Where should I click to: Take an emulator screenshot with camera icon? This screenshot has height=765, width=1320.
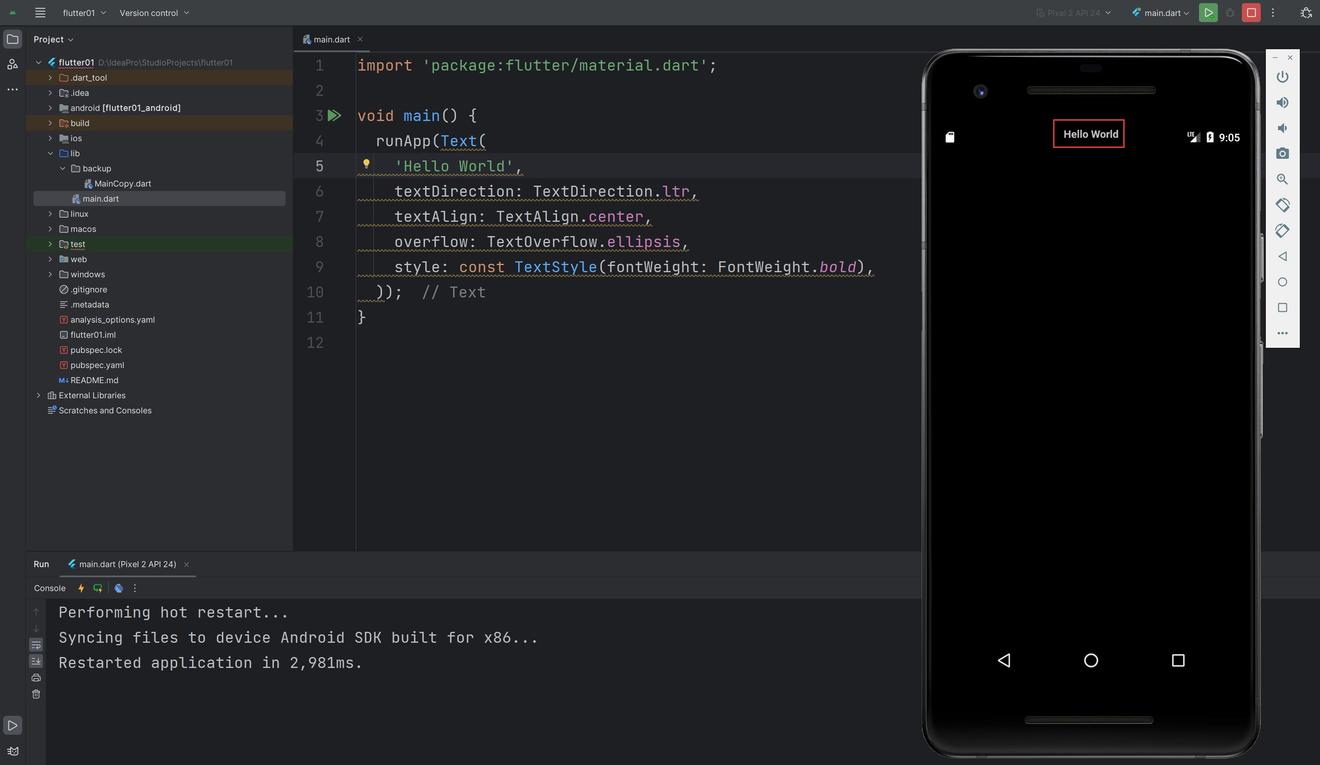coord(1282,154)
